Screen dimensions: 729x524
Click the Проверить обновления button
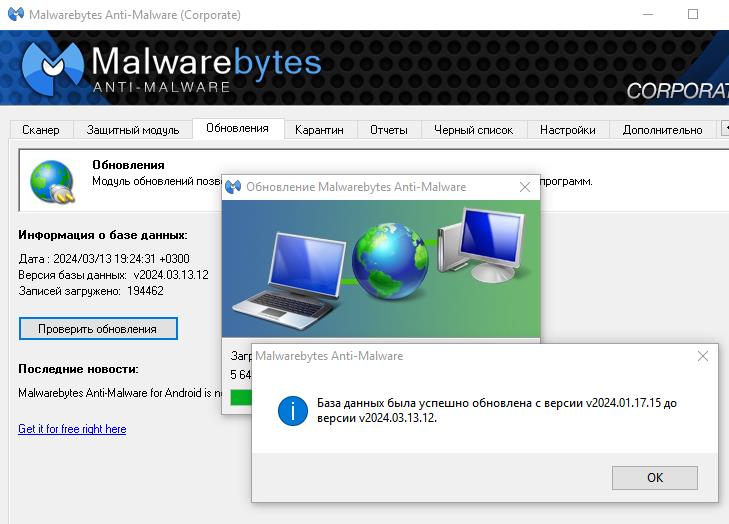tap(98, 329)
